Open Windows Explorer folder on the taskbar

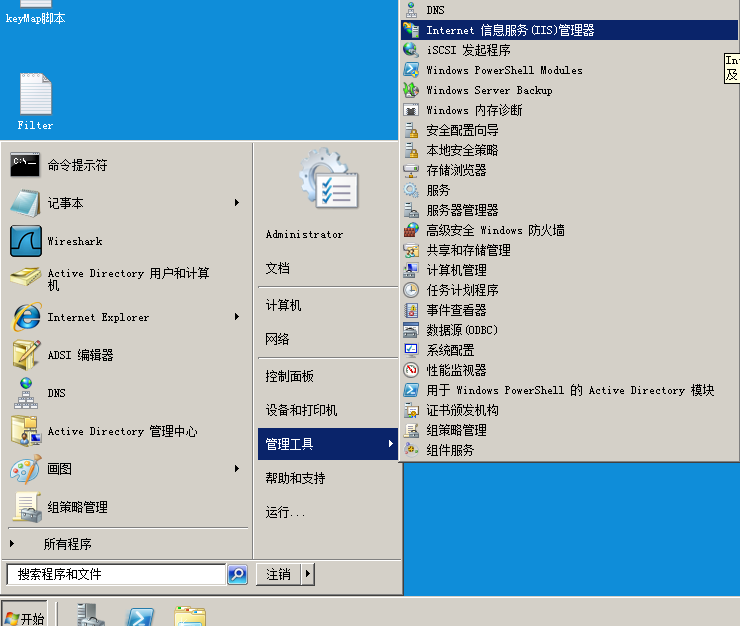(x=190, y=616)
